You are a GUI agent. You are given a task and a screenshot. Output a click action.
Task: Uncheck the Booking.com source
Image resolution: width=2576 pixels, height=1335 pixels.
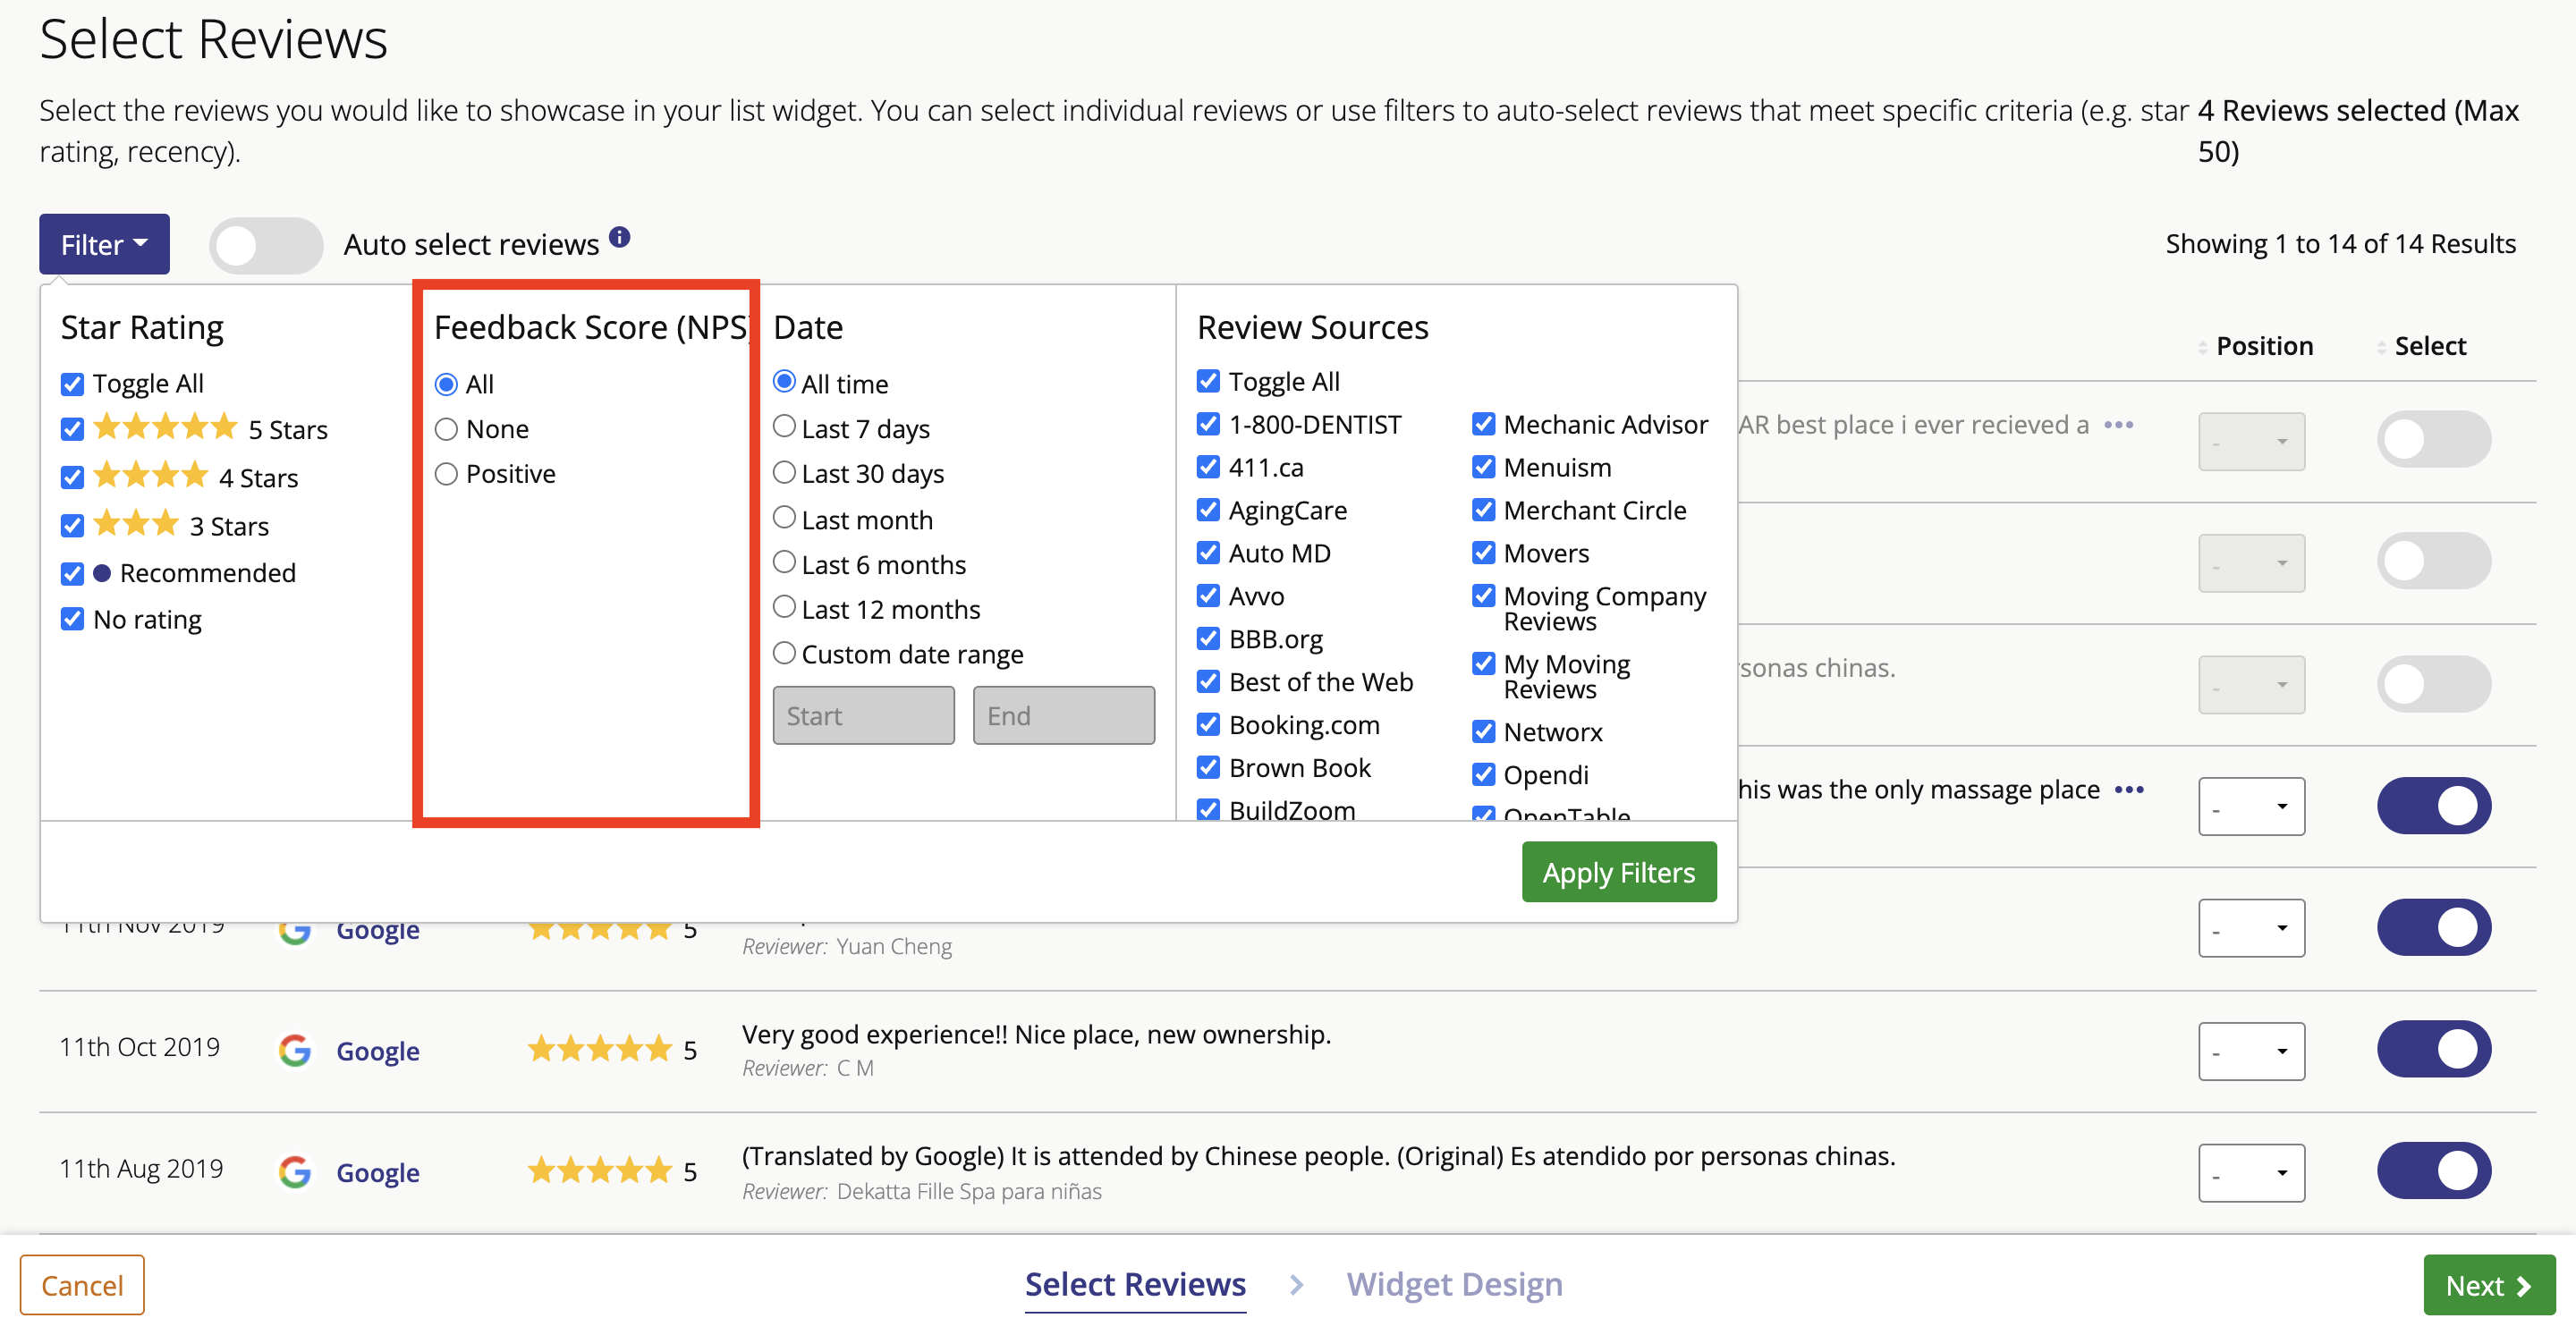click(x=1208, y=724)
